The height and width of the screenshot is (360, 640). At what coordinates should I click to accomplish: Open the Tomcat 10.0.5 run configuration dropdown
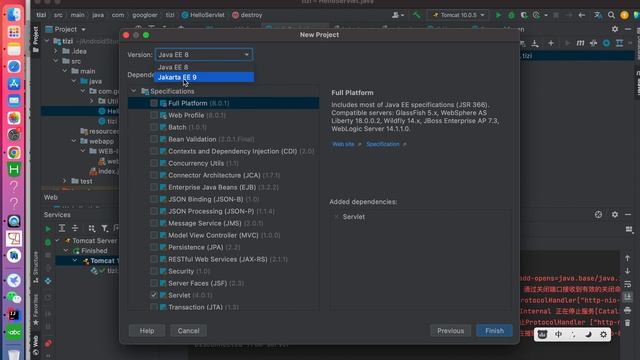(458, 15)
